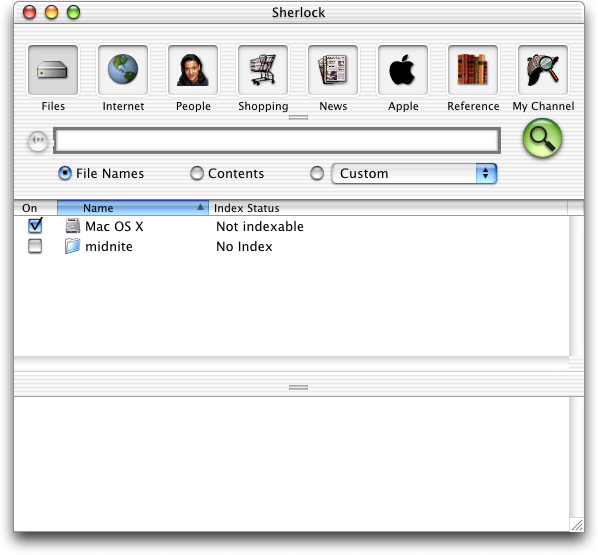Open the Custom criteria popup menu

click(414, 174)
